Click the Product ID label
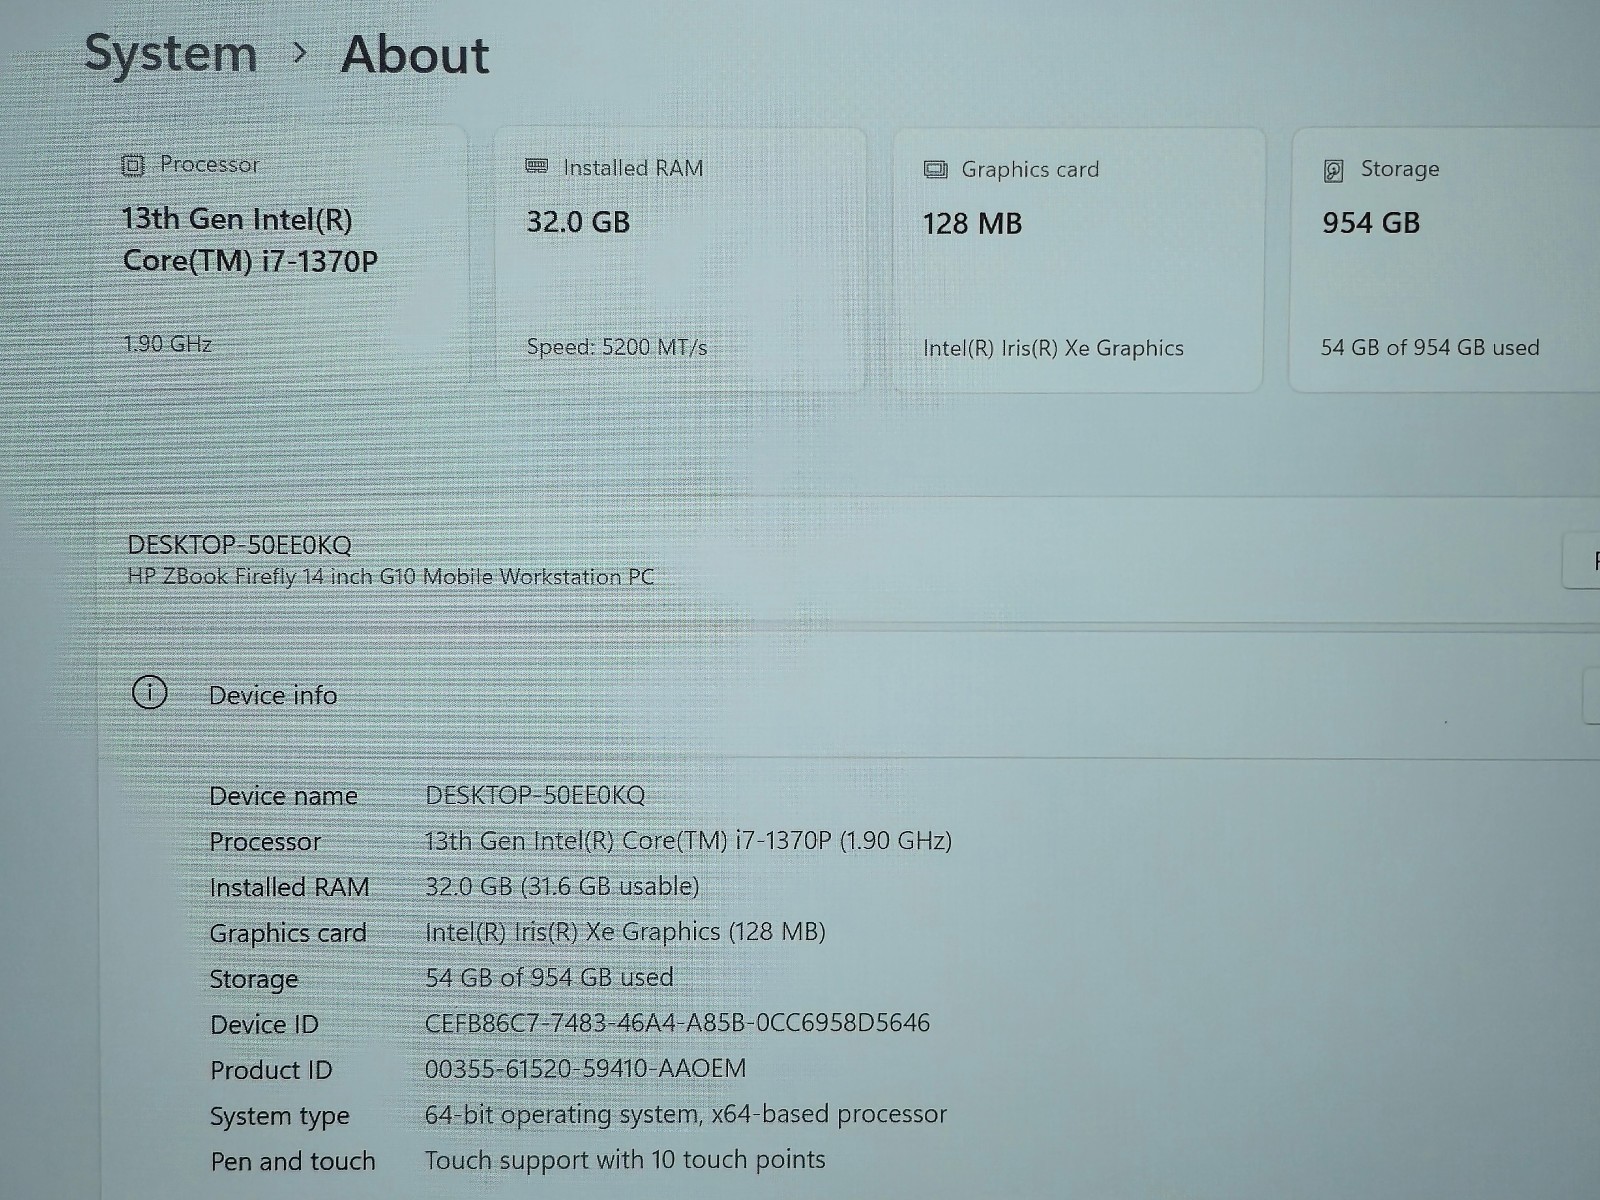 coord(271,1070)
